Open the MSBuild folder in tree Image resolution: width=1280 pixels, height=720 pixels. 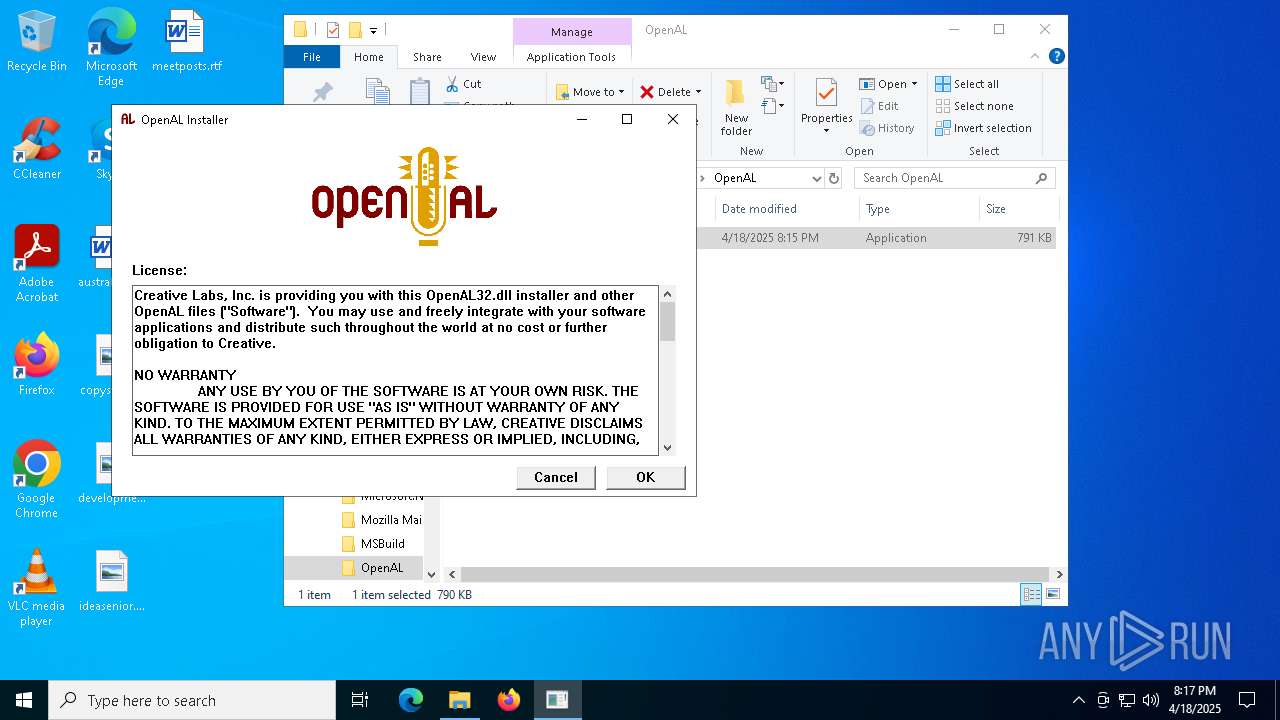tap(372, 544)
